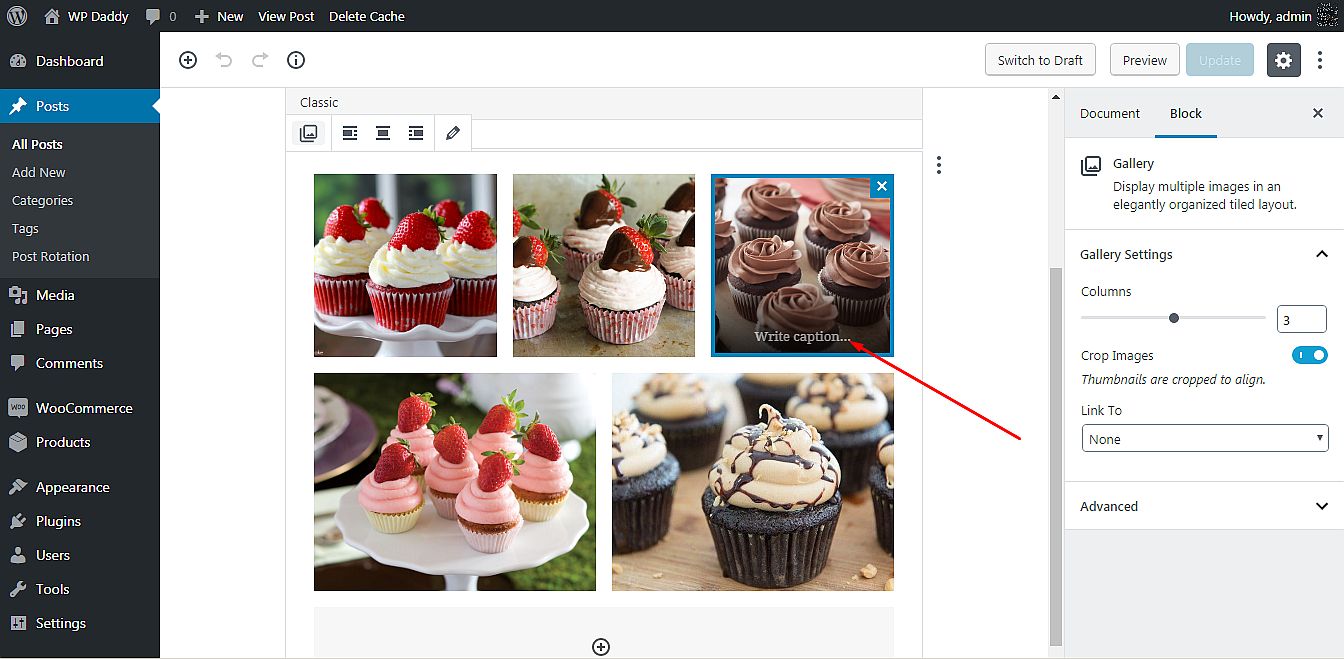1344x659 pixels.
Task: Click Add New under Posts
Action: click(39, 172)
